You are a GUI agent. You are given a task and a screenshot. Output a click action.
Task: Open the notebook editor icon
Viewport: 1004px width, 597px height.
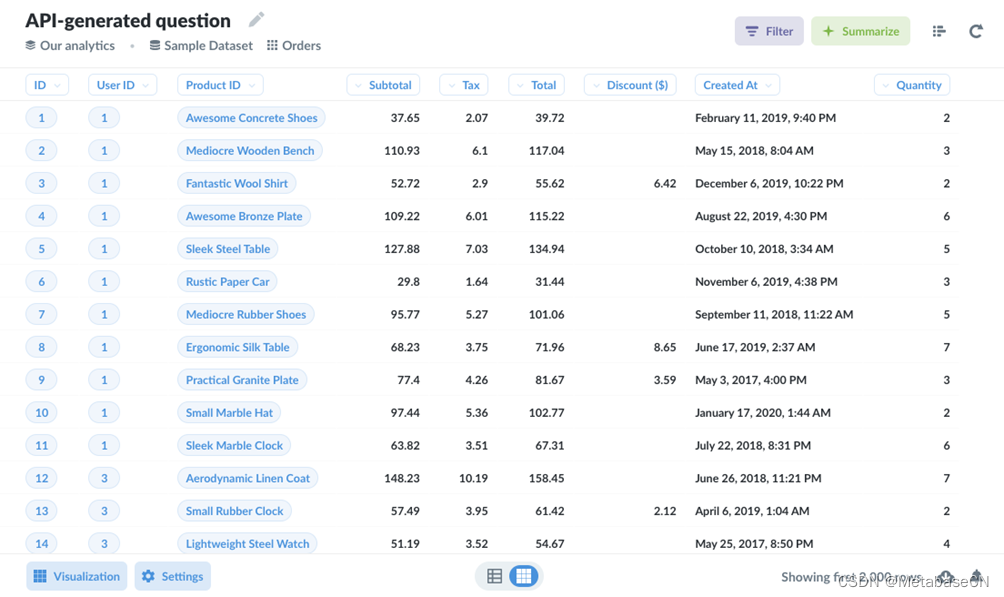(x=939, y=31)
